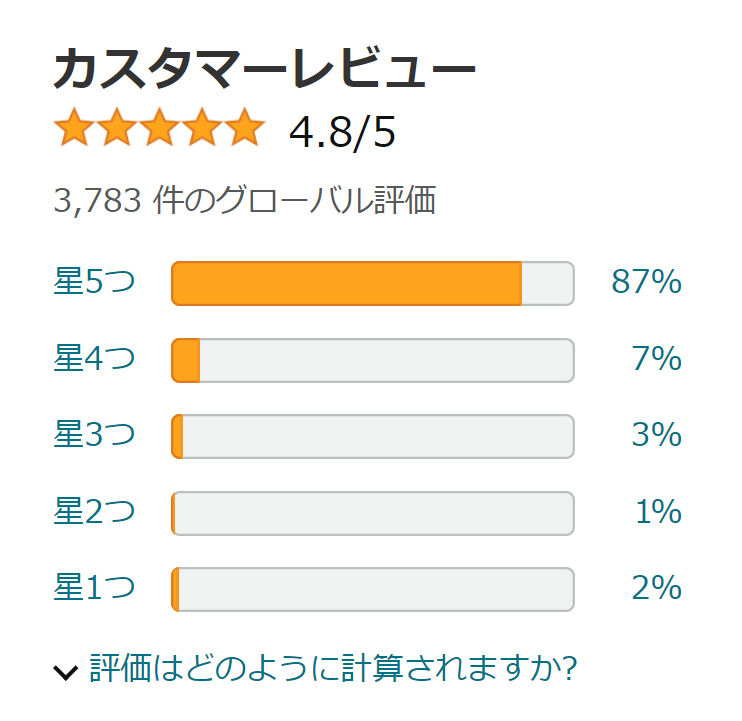Click the 4.8/5 rating score text
Screen dimensions: 742x721
click(342, 132)
